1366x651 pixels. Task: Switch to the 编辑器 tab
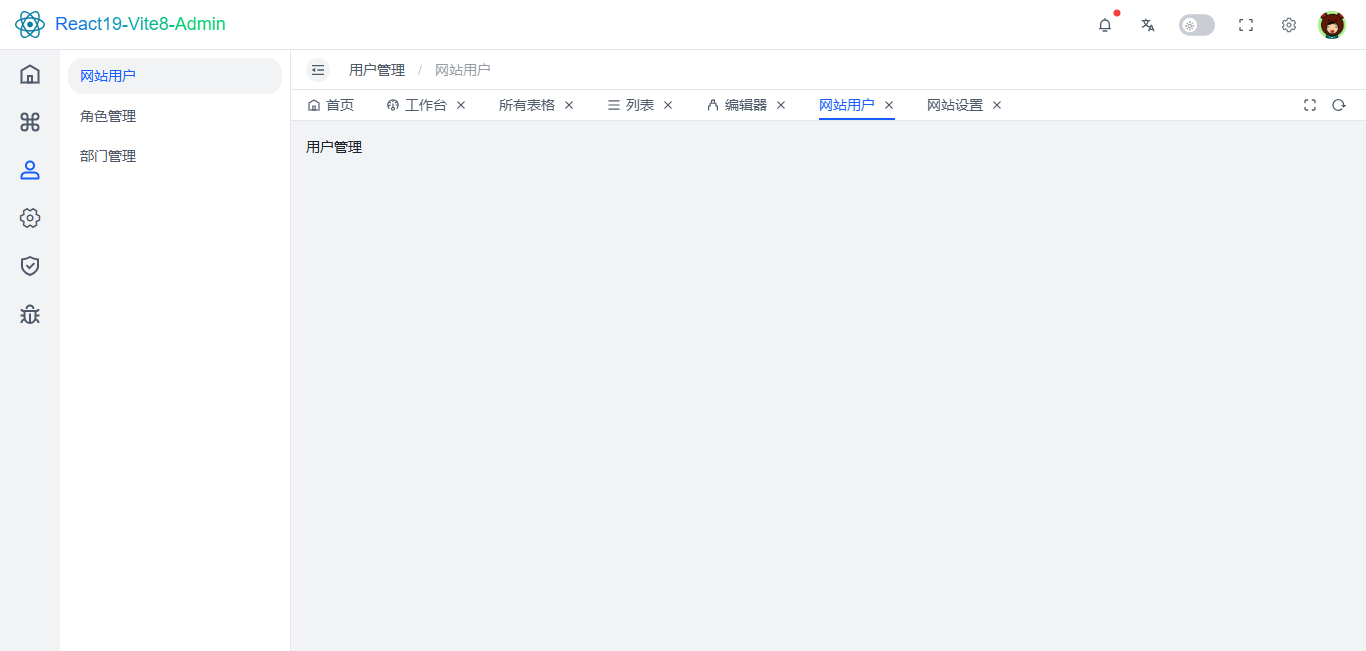pyautogui.click(x=737, y=105)
